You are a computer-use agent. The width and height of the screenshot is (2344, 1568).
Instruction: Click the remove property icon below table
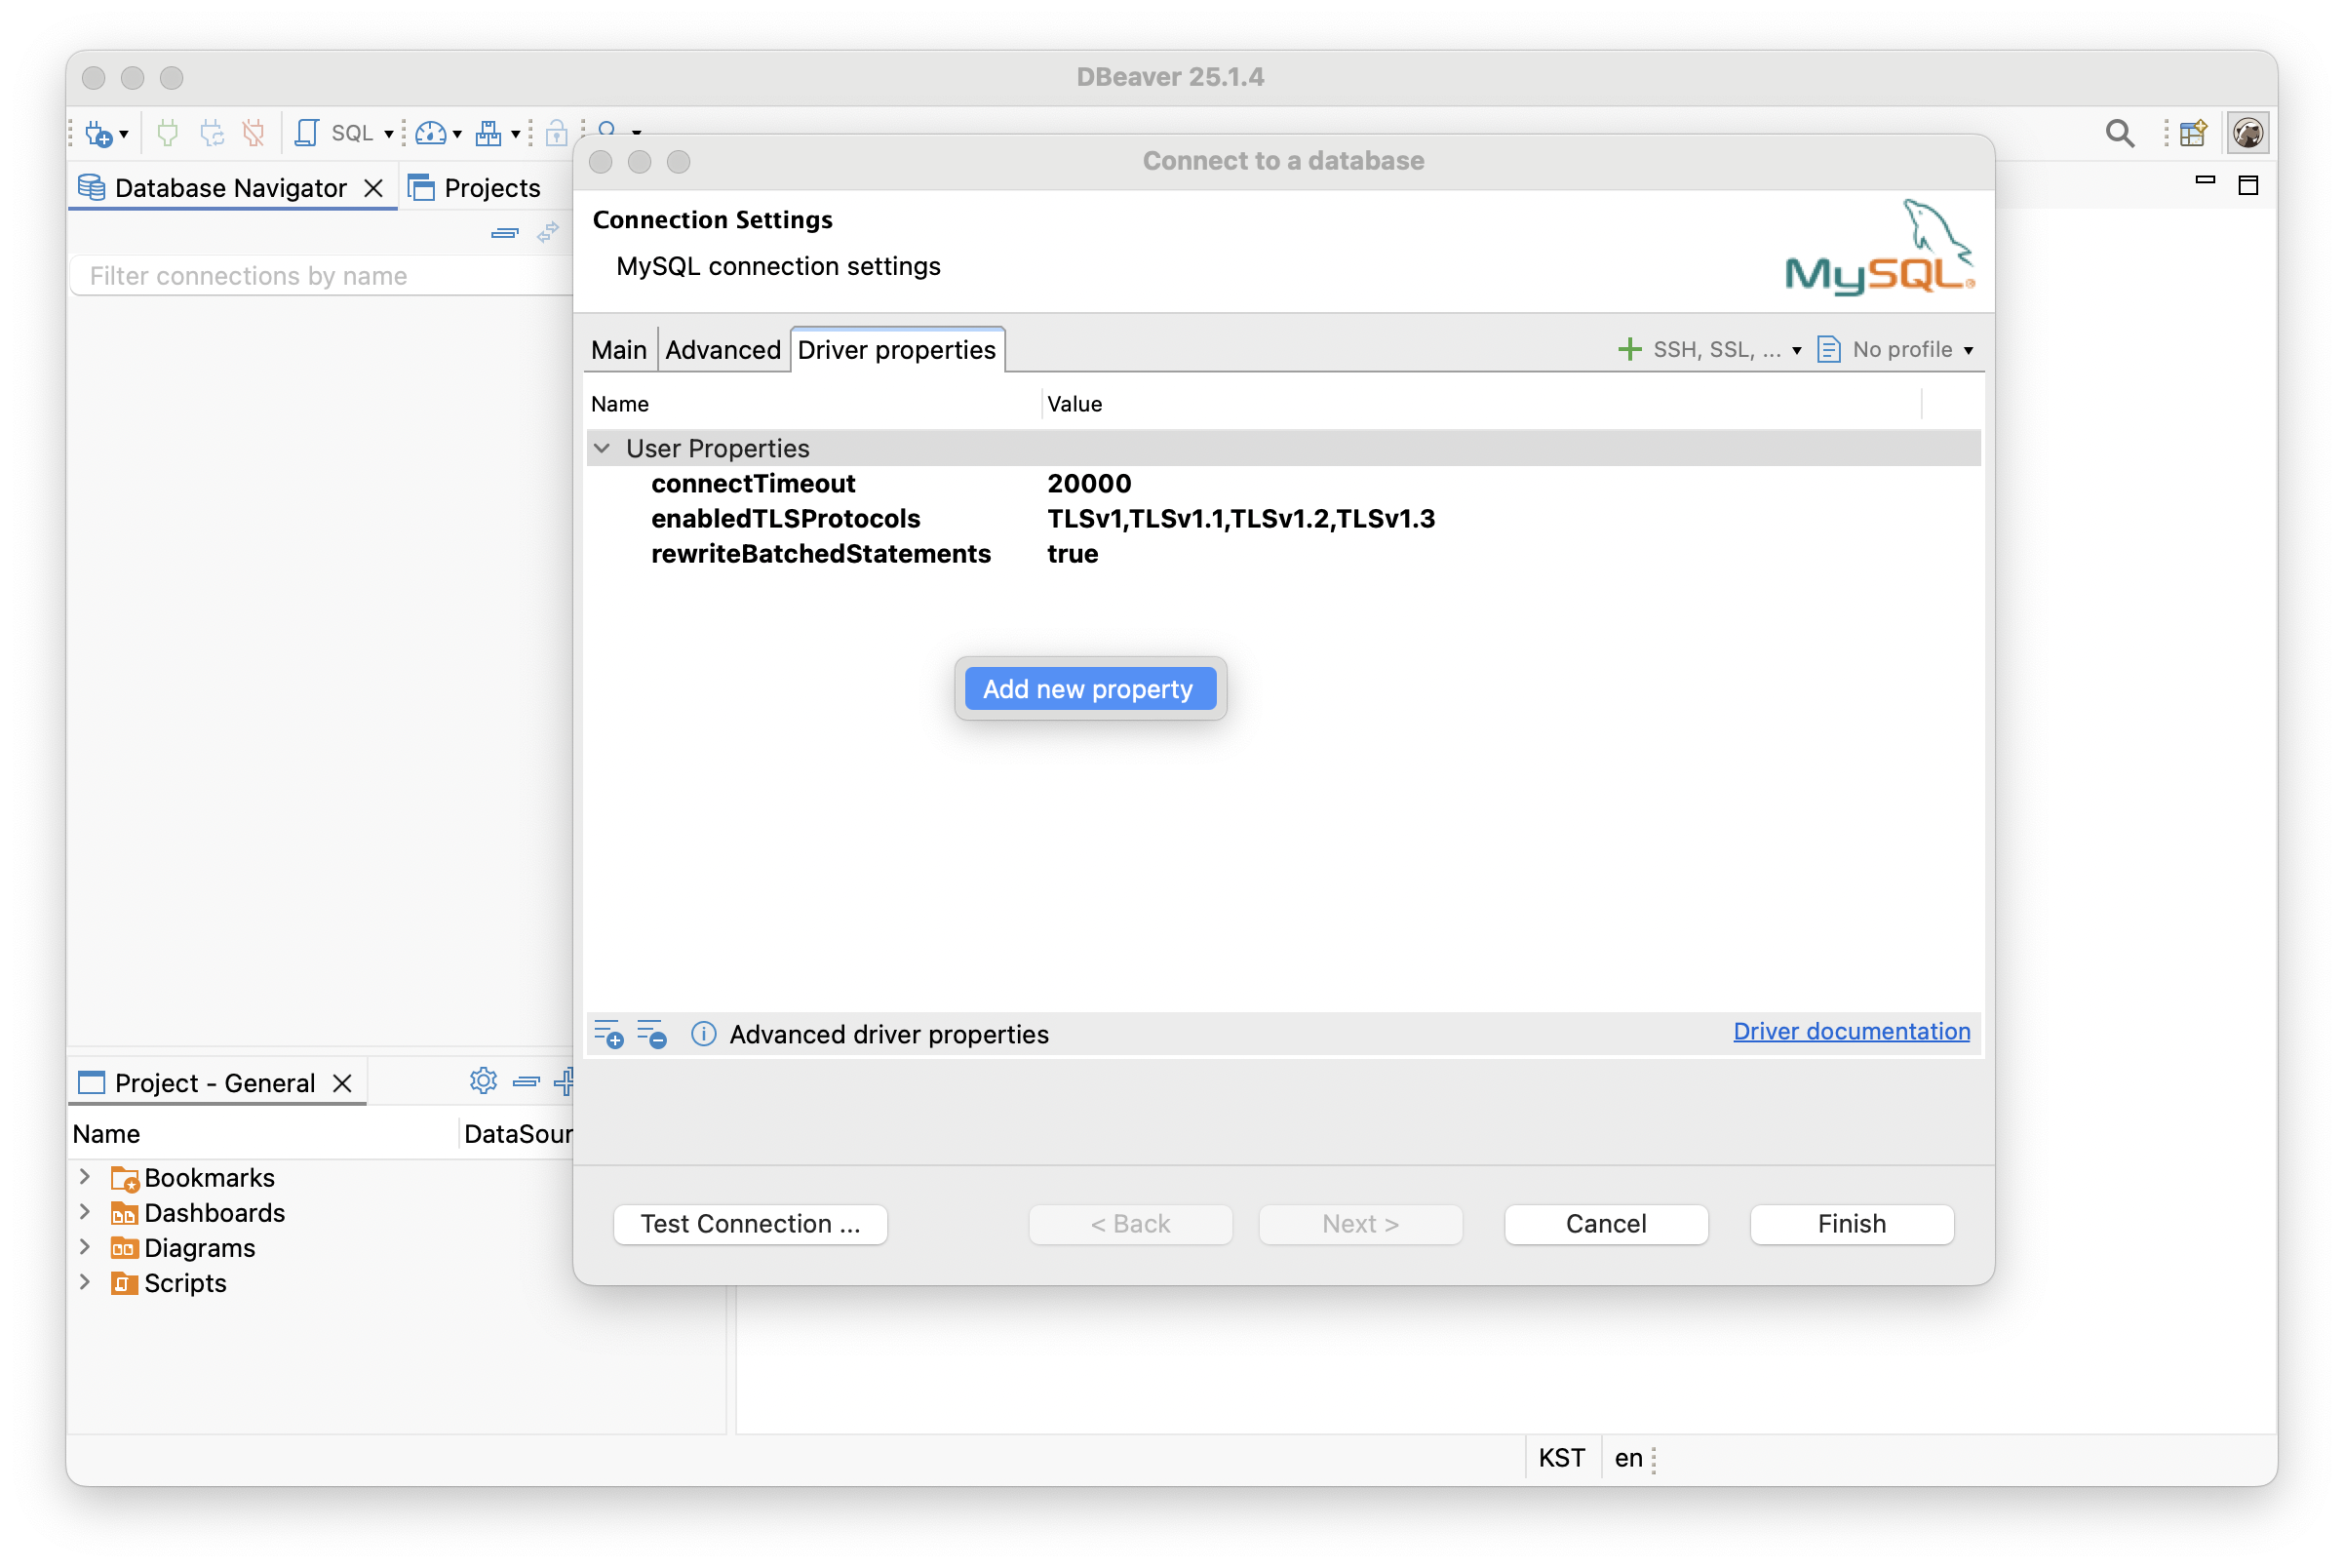tap(652, 1034)
